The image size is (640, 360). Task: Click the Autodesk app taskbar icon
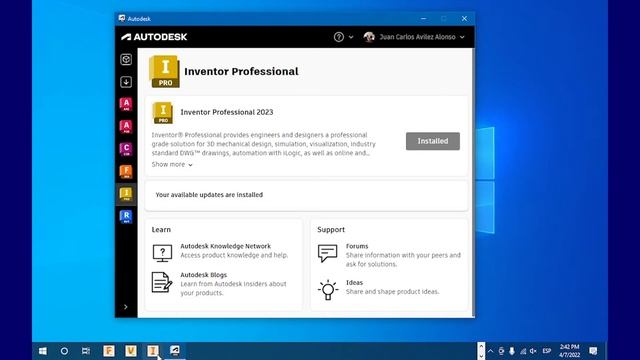tap(175, 351)
